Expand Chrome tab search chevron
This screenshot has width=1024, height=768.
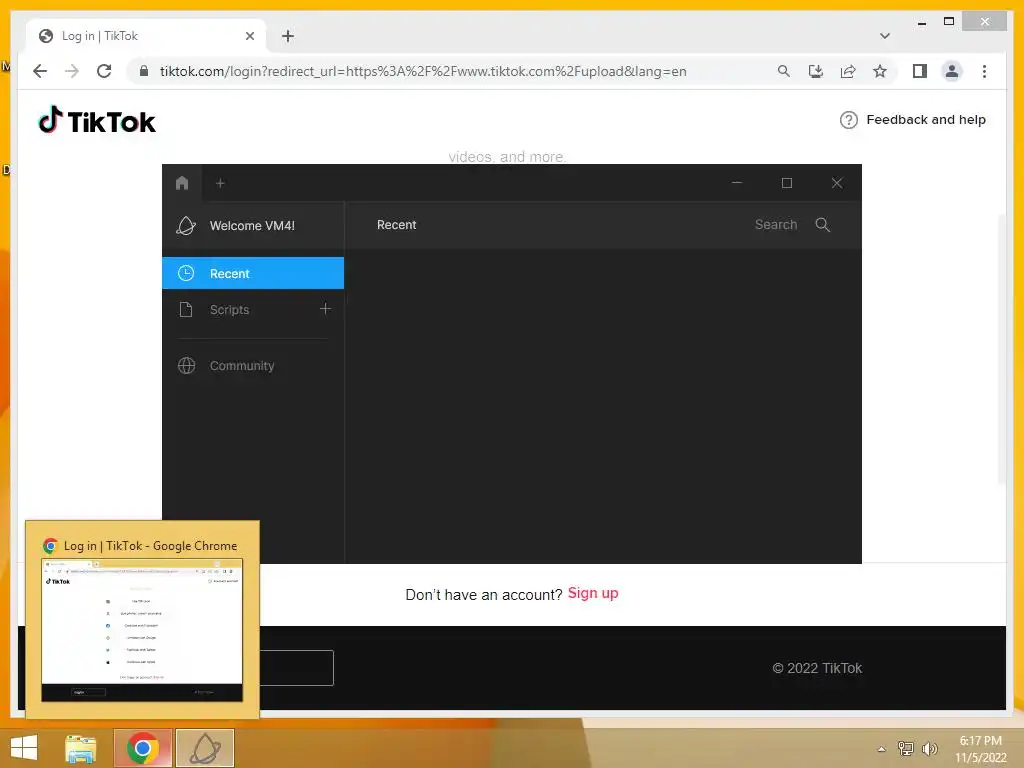point(885,36)
